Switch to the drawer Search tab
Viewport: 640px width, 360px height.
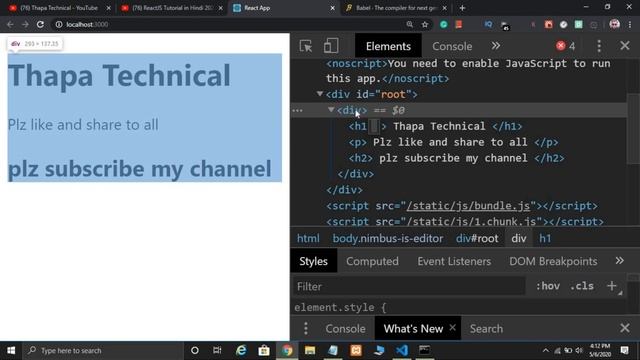486,329
